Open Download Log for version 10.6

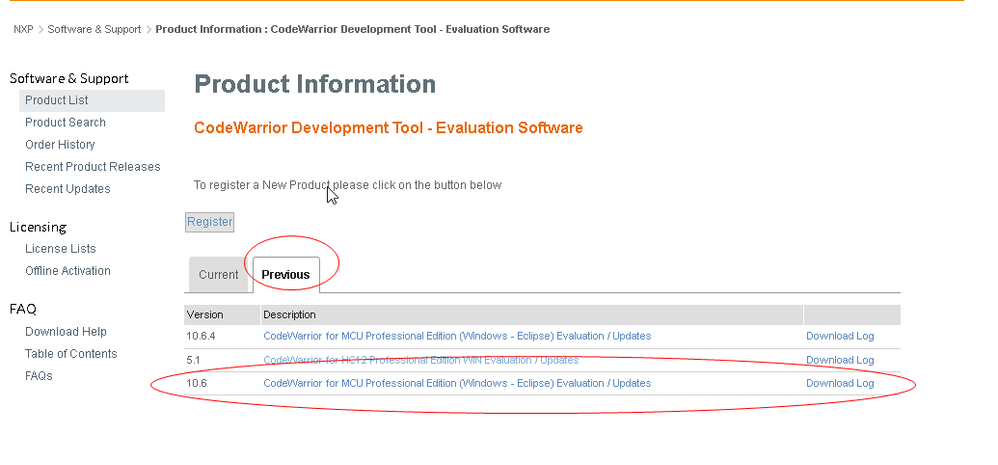(x=840, y=384)
